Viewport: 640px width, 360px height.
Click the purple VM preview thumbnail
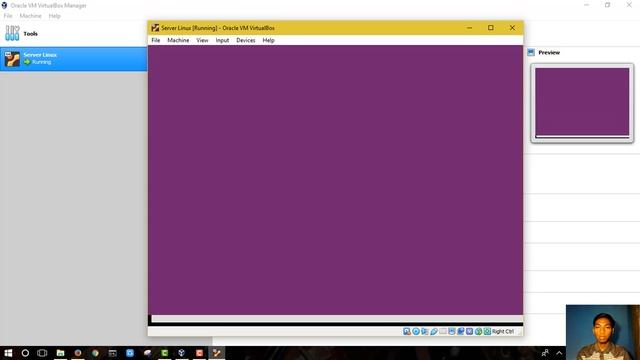coord(582,103)
